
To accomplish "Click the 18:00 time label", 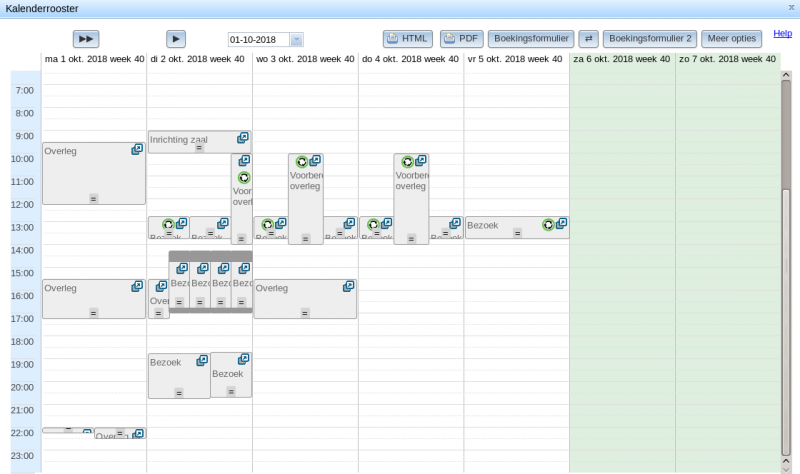I will tap(22, 341).
